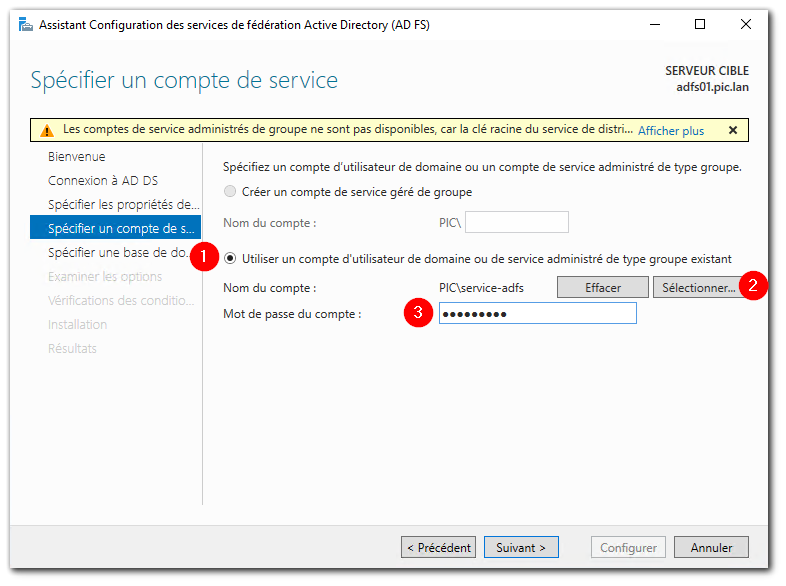The height and width of the screenshot is (586, 786).
Task: Click the 'Mot de passe du compte' password field
Action: [538, 313]
